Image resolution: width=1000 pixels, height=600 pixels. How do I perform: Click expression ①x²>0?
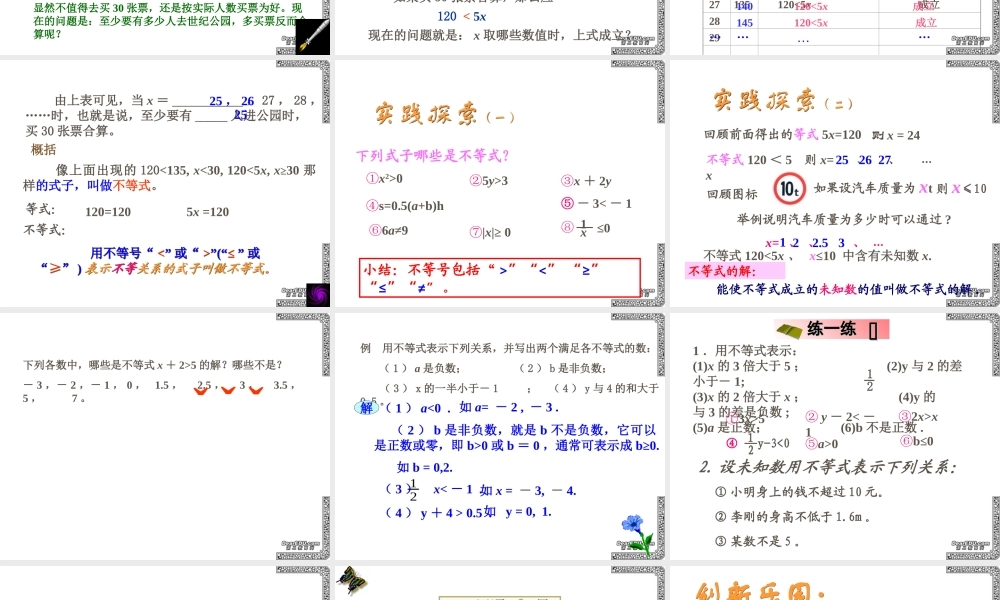pos(384,179)
